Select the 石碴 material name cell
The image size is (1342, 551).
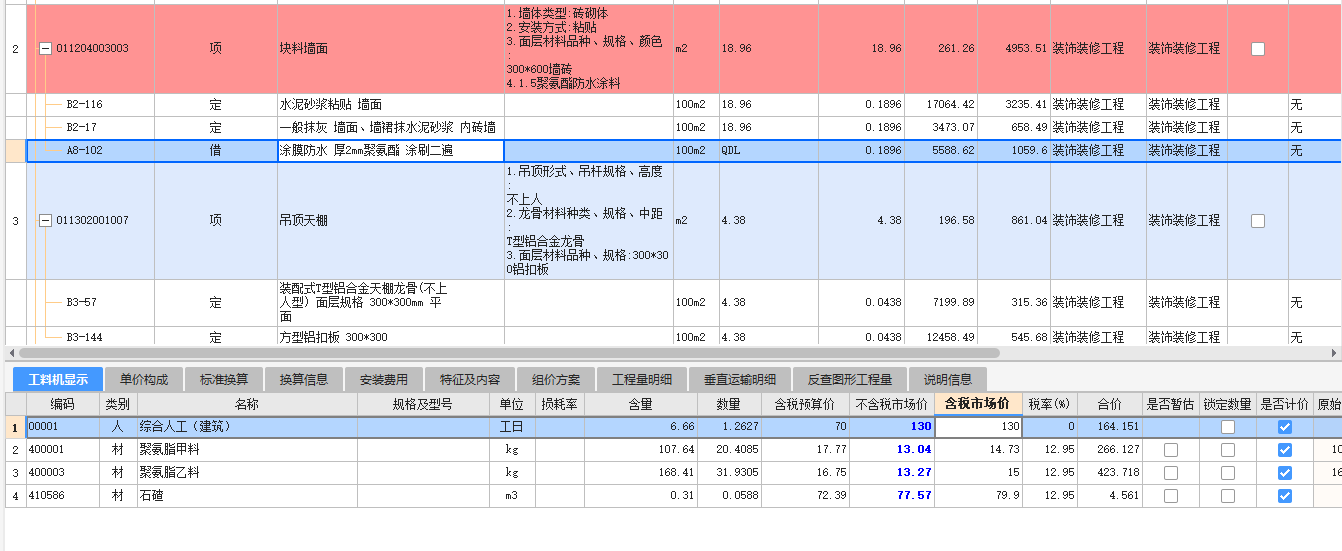click(247, 496)
